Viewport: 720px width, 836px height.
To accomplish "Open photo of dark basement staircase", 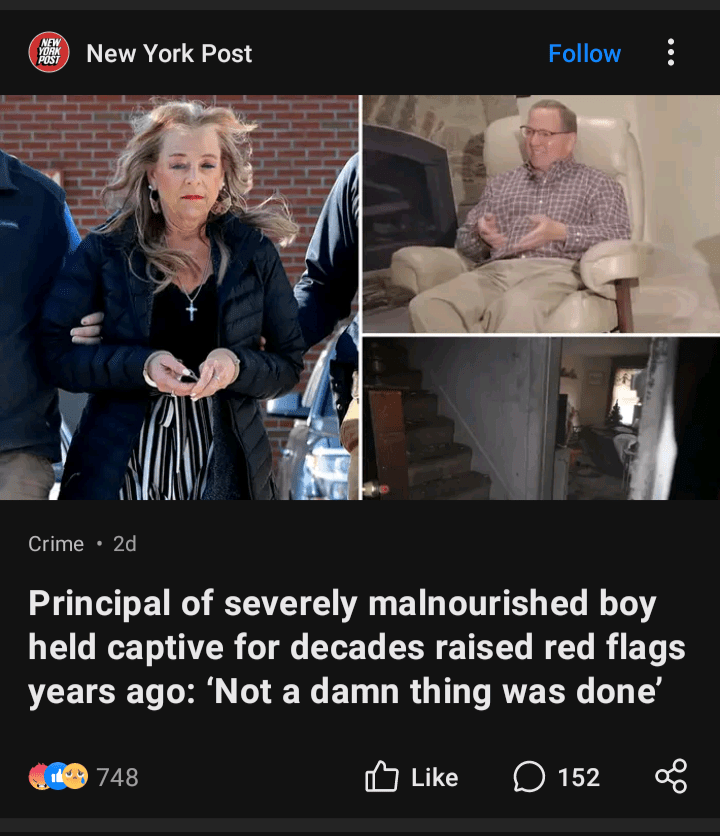I will [541, 419].
